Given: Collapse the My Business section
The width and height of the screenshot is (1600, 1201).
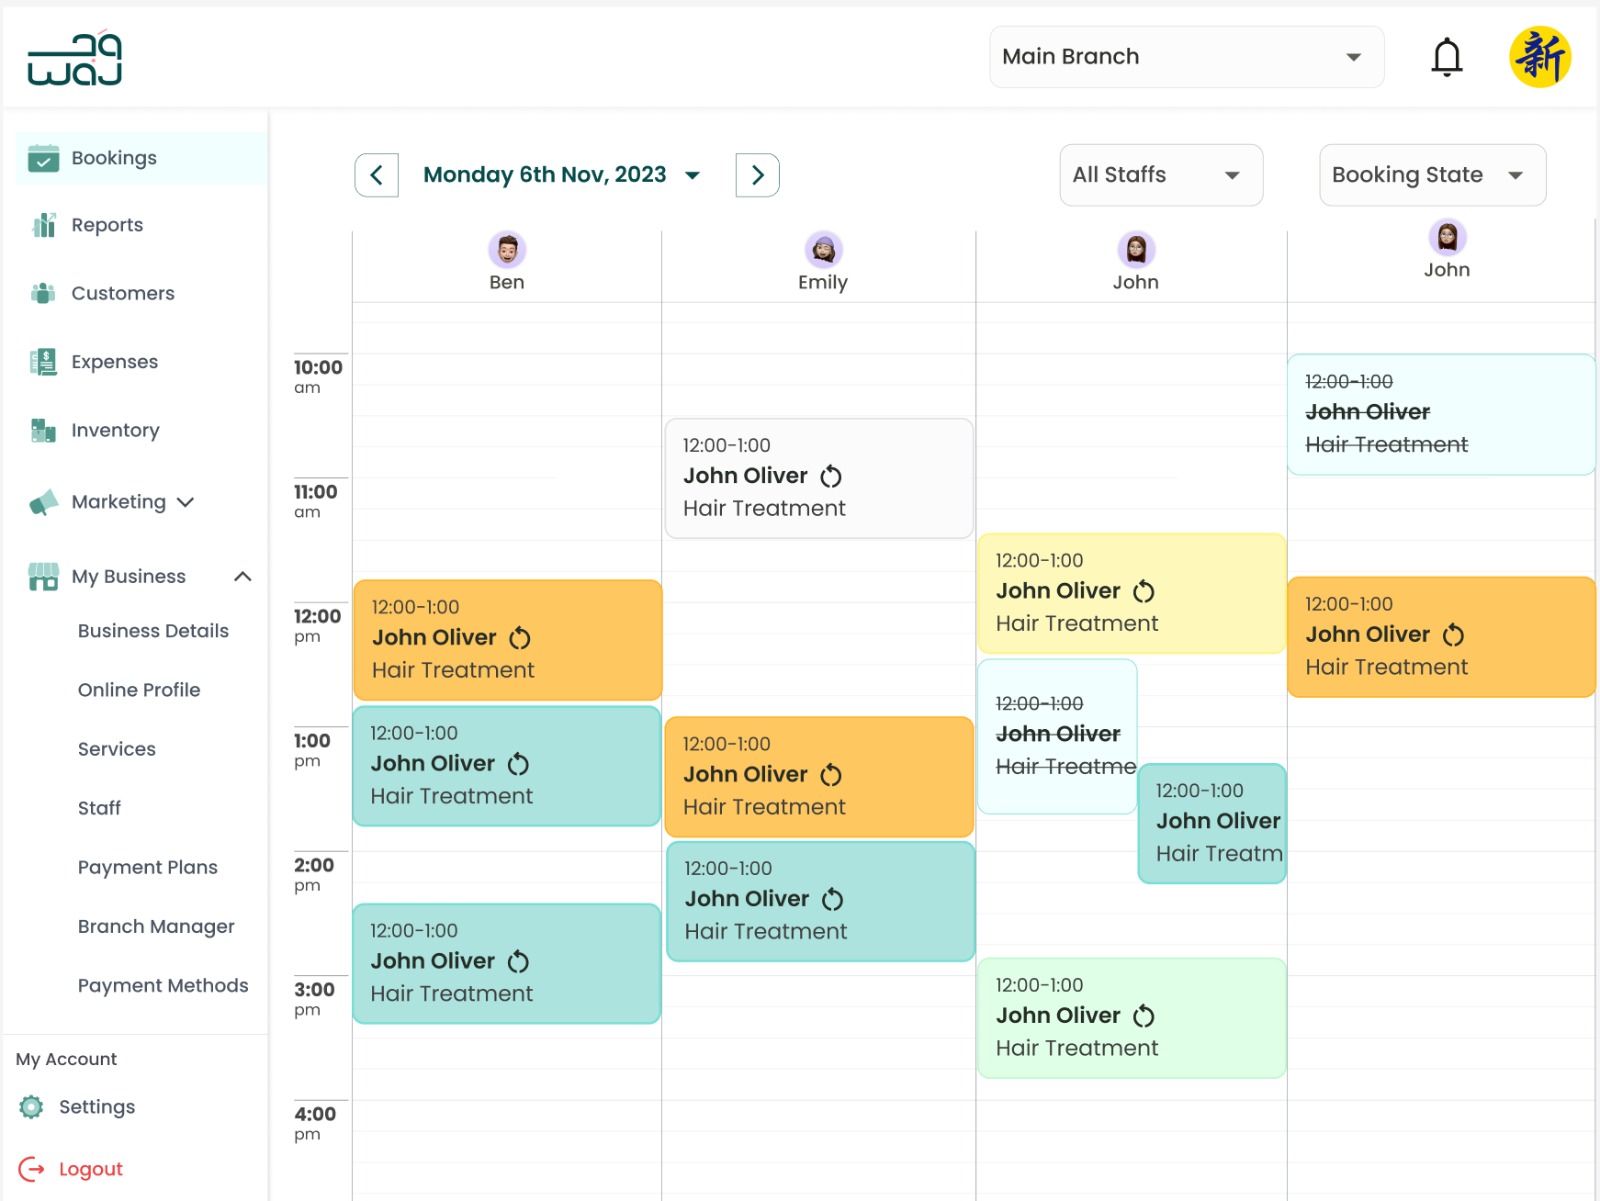Looking at the screenshot, I should (243, 576).
